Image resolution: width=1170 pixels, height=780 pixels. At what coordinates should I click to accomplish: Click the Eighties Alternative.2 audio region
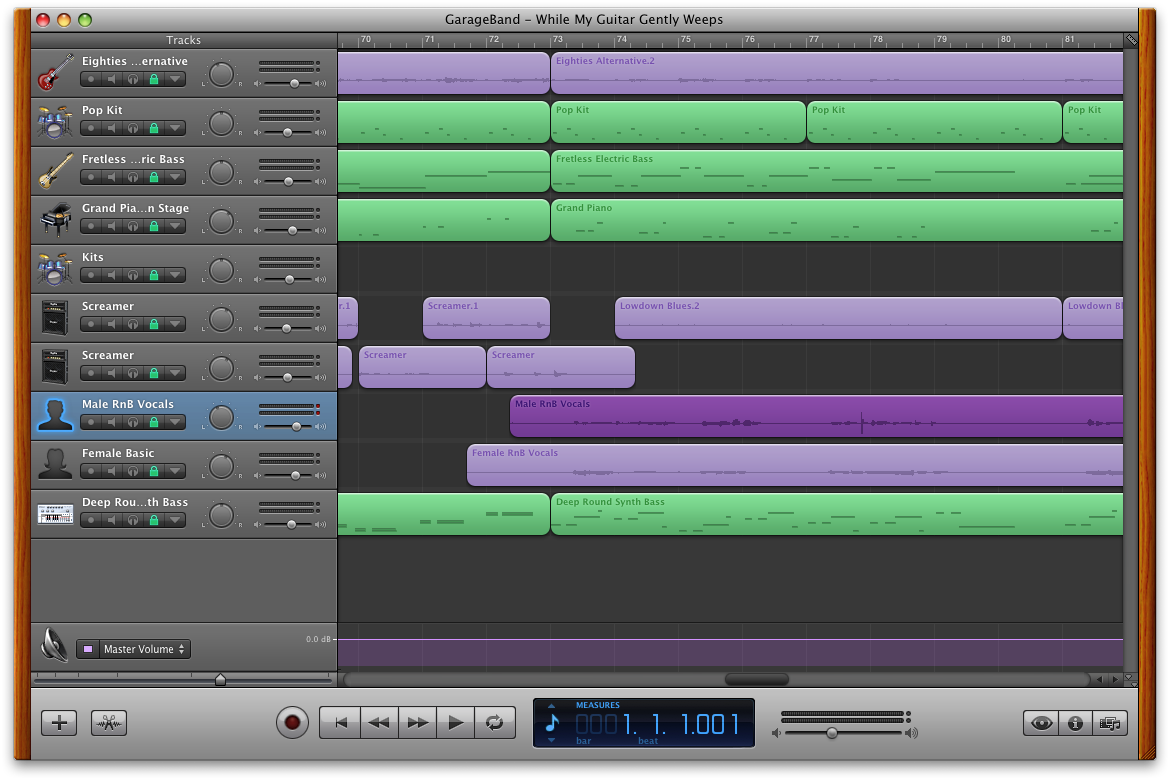[836, 73]
